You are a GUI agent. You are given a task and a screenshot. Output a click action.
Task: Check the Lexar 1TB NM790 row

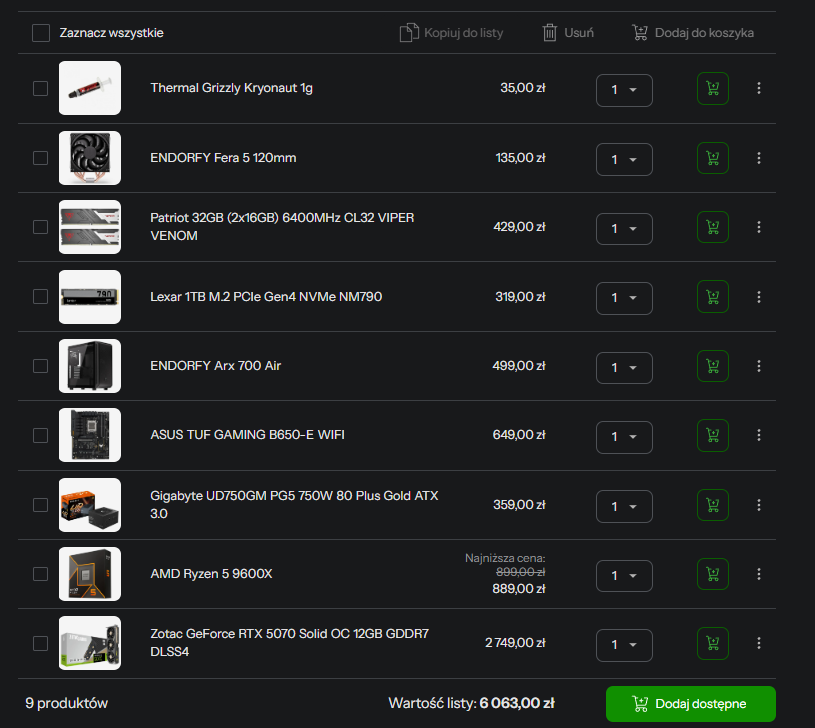[x=41, y=297]
